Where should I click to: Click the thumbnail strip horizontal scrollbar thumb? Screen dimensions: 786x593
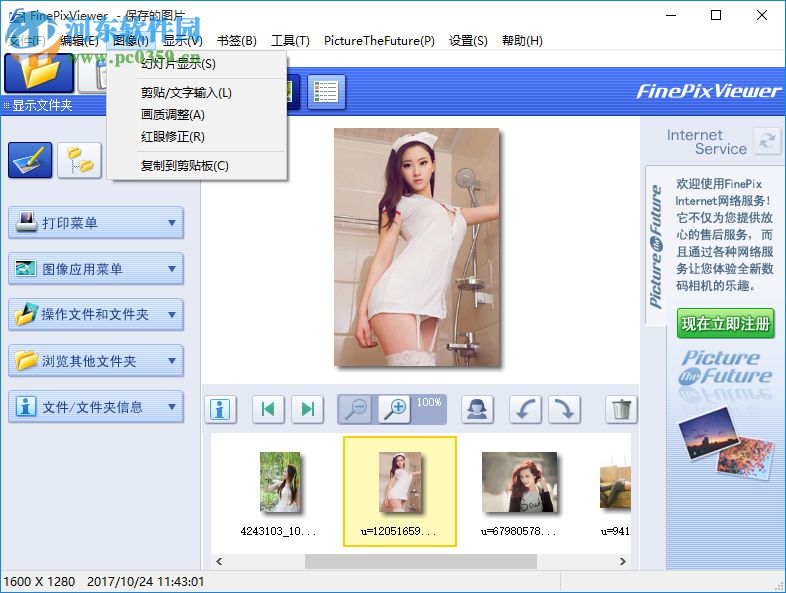tap(421, 561)
